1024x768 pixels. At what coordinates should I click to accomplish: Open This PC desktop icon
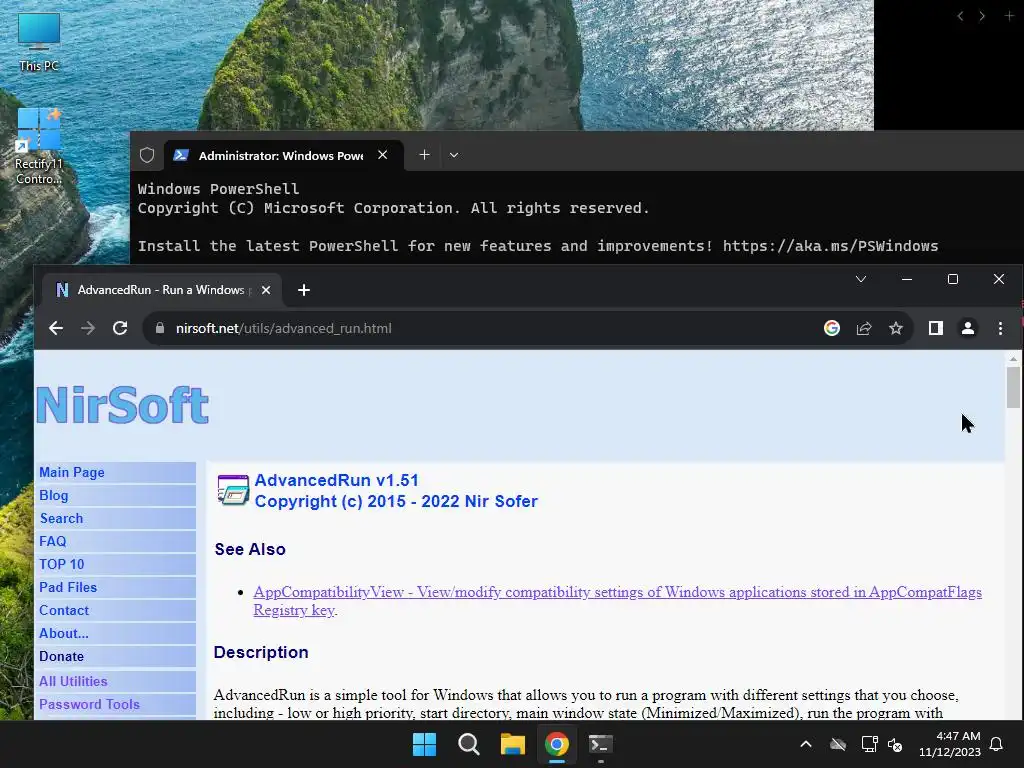point(39,42)
